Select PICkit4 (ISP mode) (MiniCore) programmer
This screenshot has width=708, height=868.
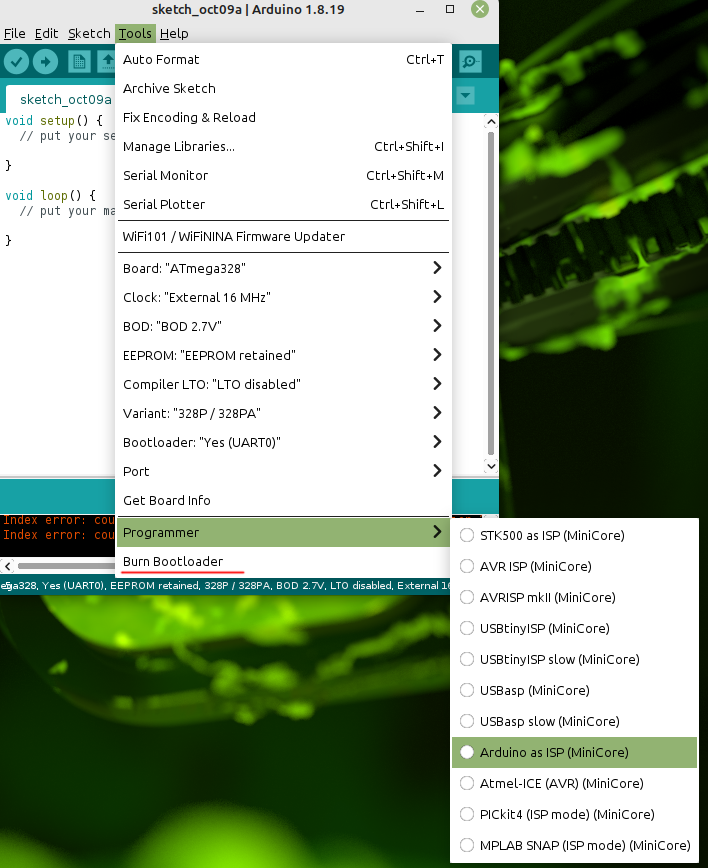pos(574,814)
